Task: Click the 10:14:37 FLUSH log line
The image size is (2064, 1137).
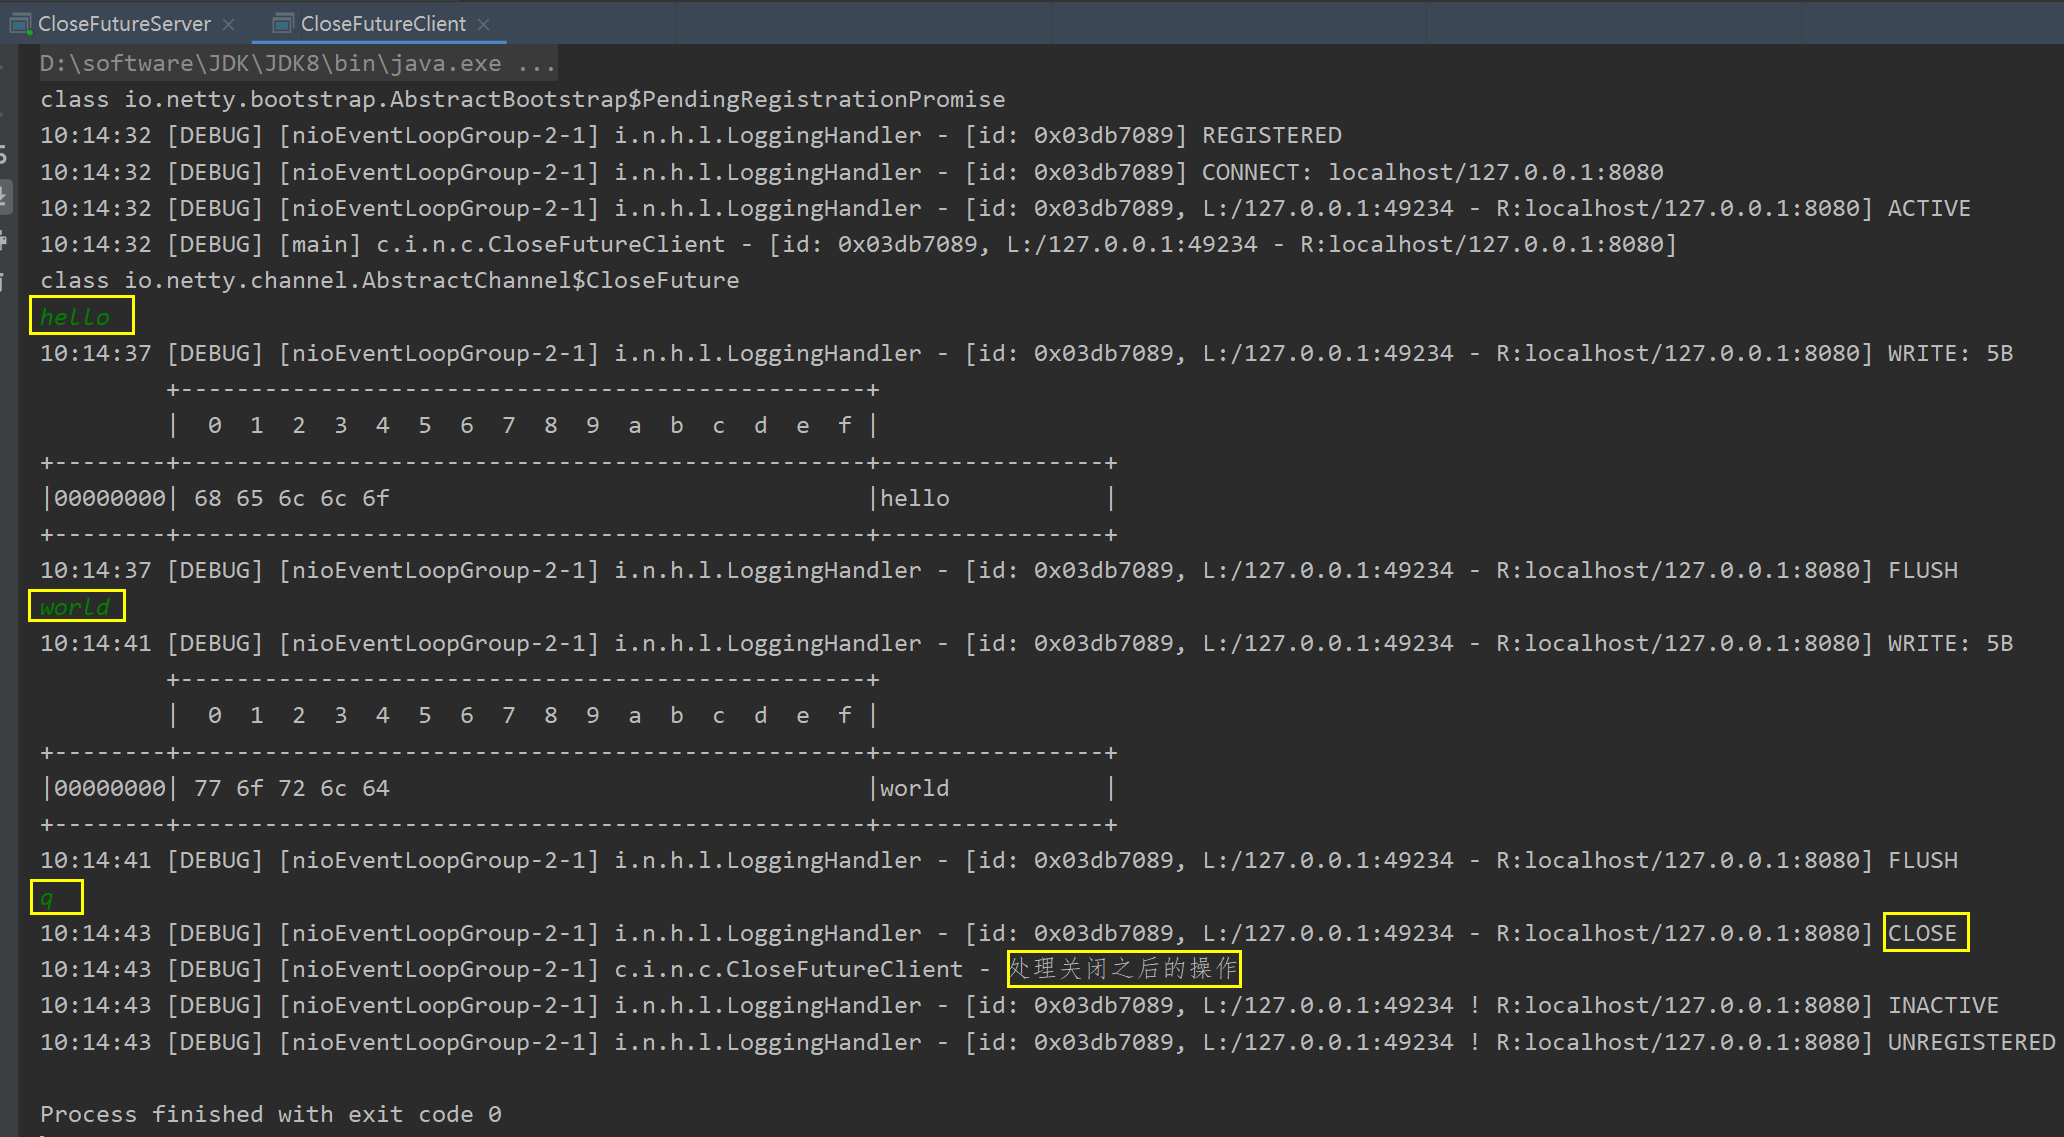Action: 999,570
